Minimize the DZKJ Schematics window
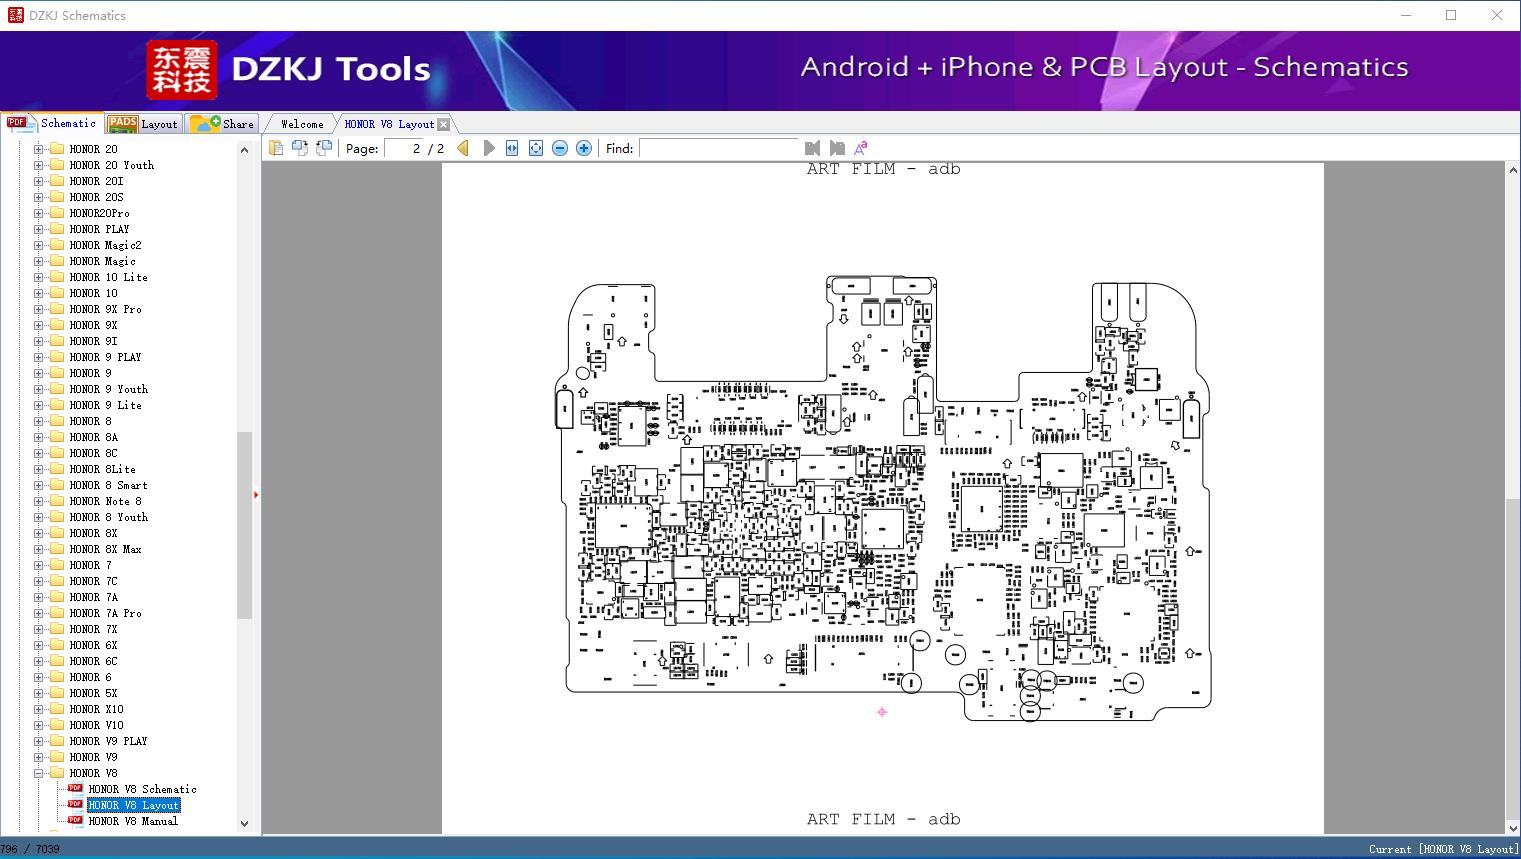The image size is (1521, 859). [x=1406, y=15]
